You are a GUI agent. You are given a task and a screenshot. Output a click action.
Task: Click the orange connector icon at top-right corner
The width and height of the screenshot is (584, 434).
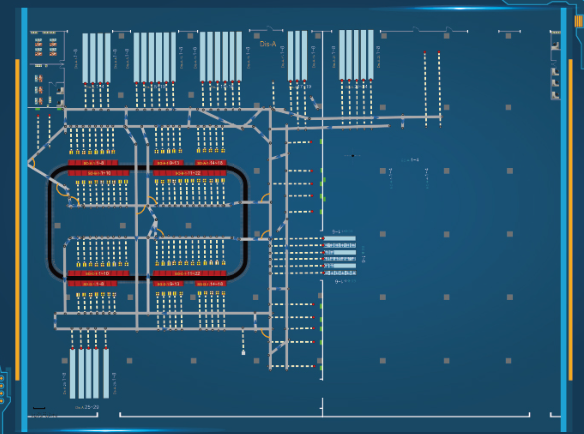579,21
